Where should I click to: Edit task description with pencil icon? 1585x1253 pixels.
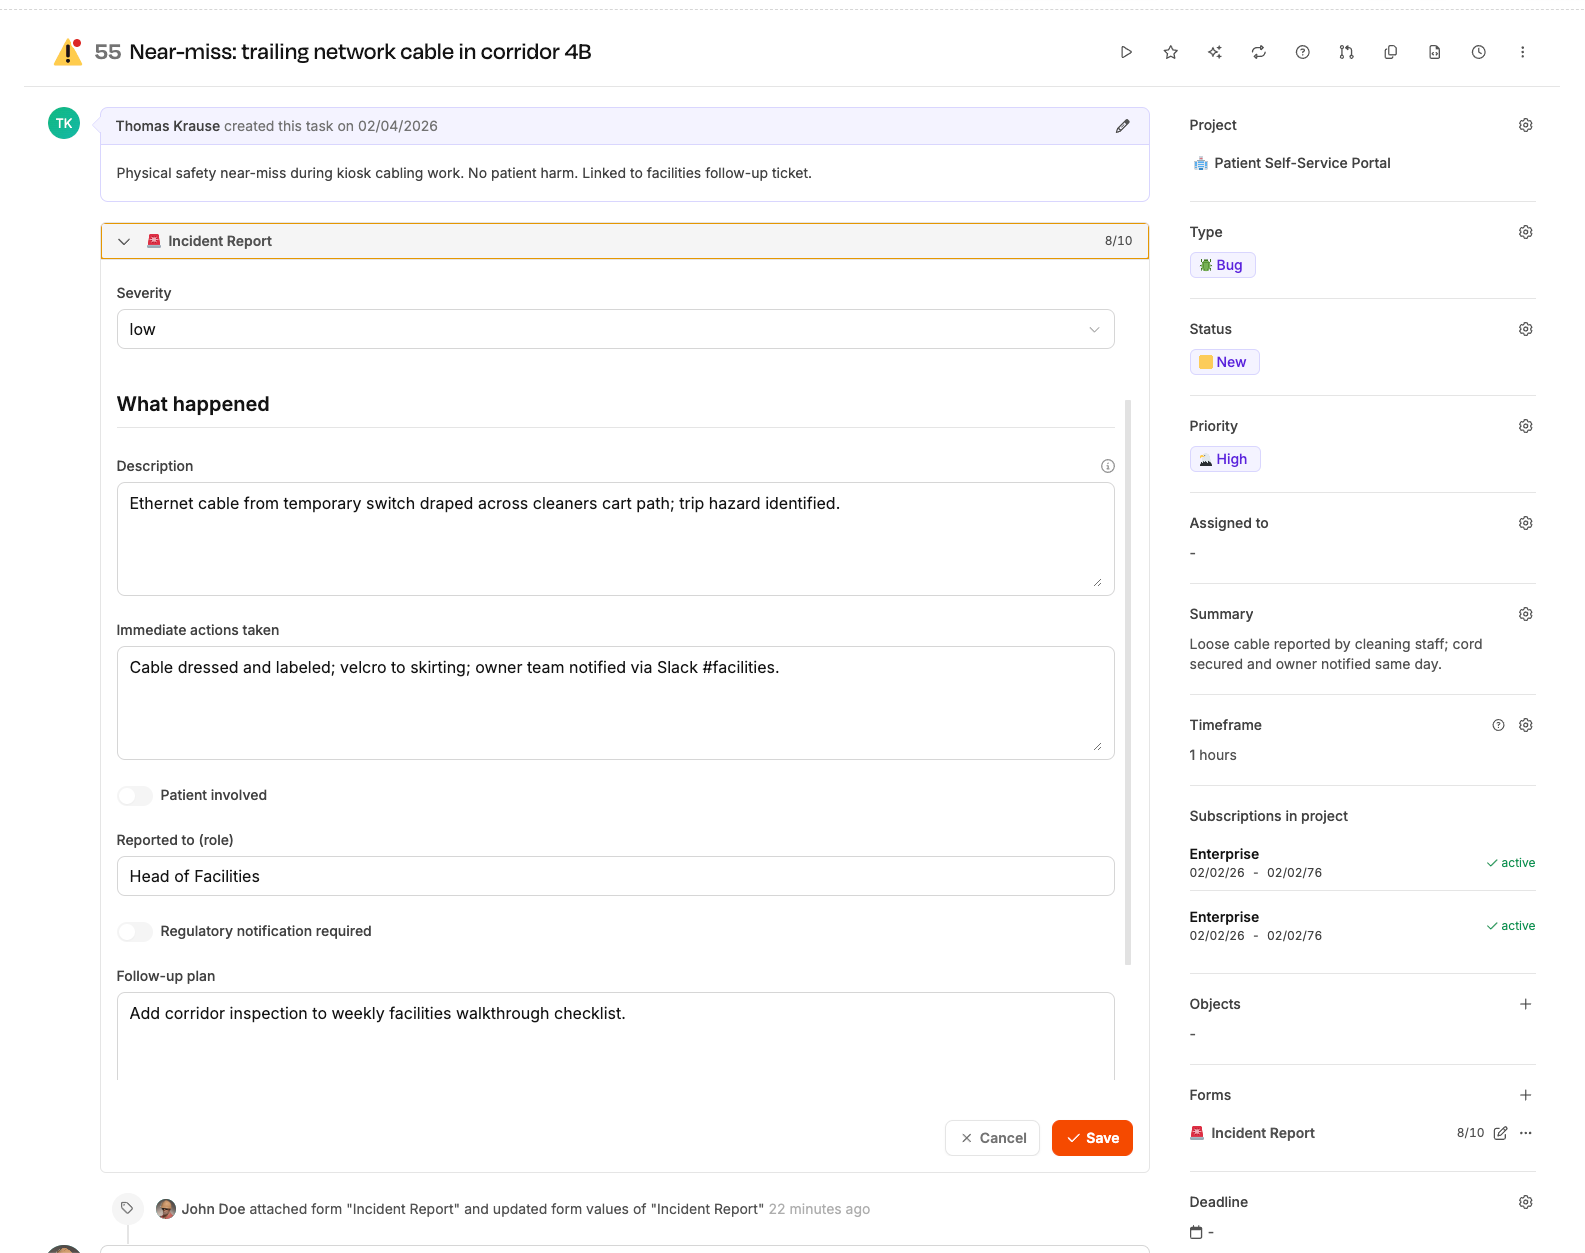coord(1122,126)
